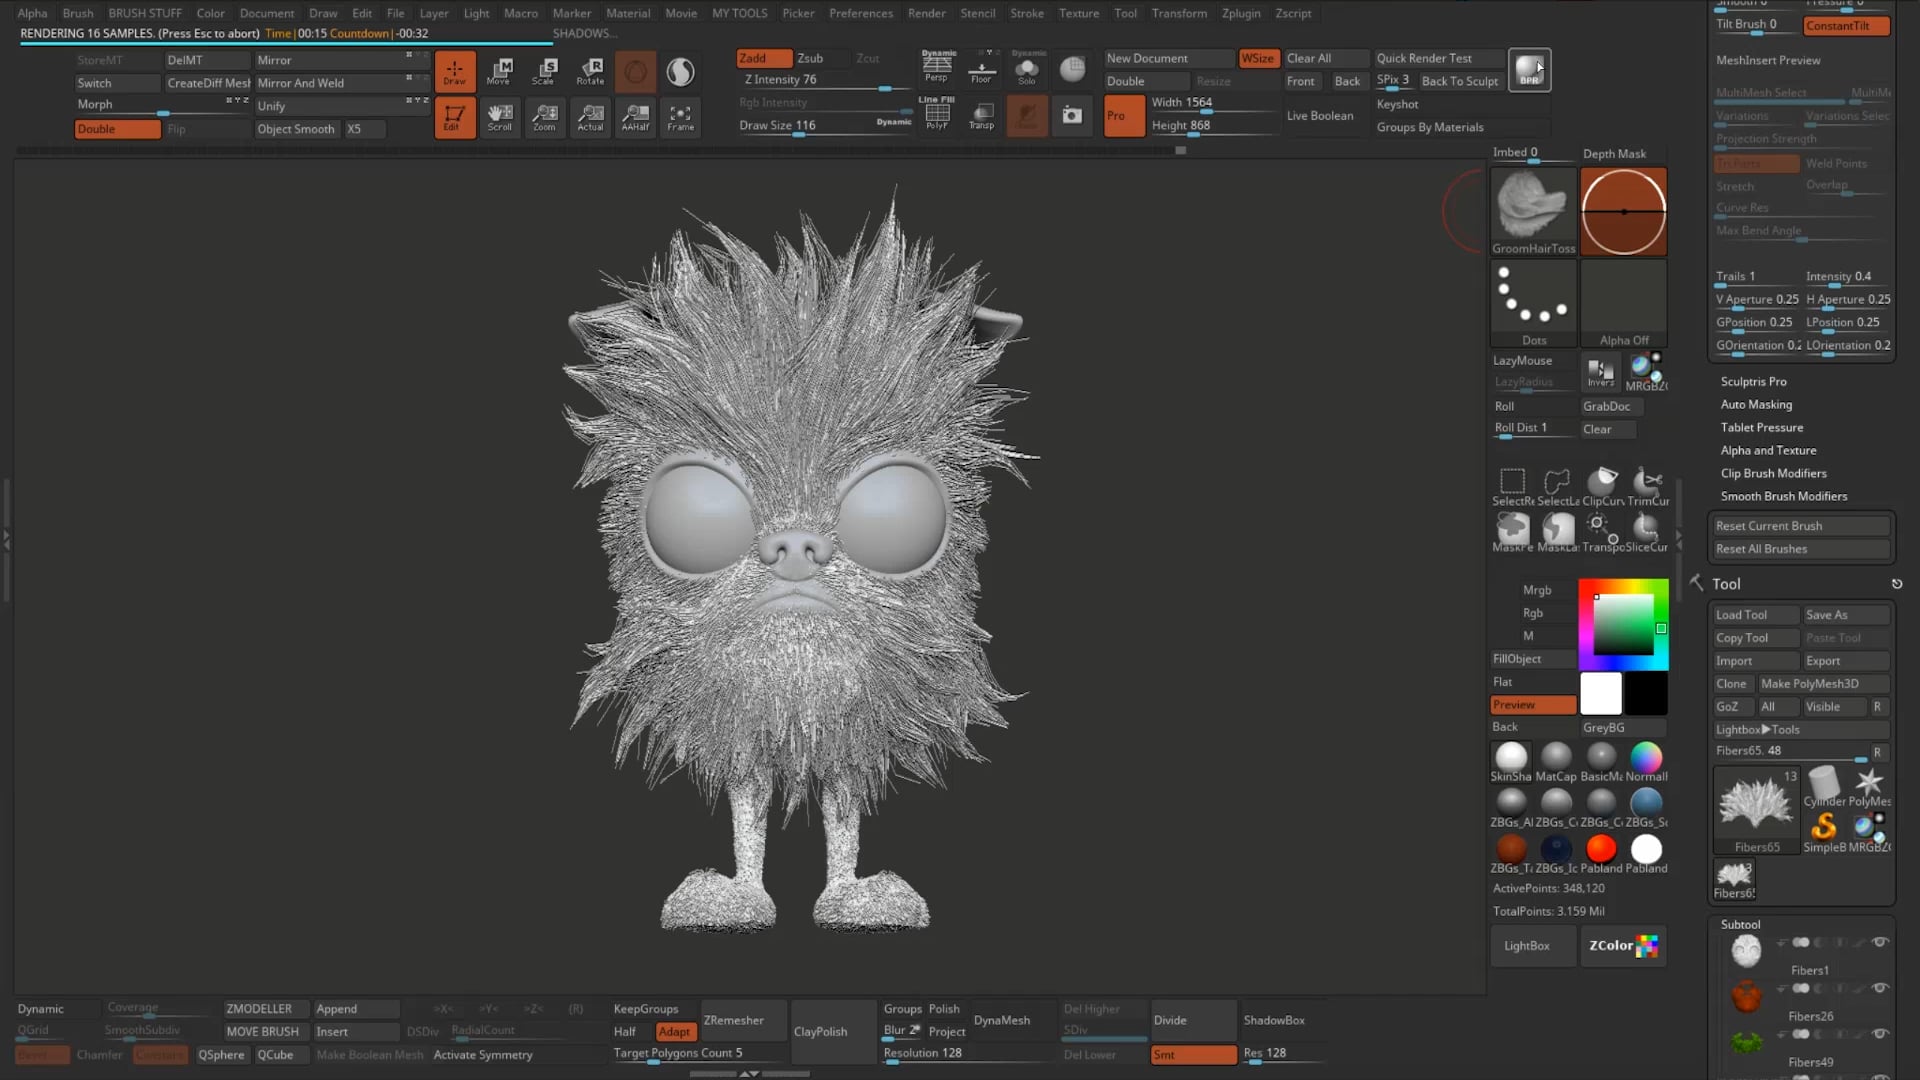Viewport: 1920px width, 1080px height.
Task: Select the TrimCurve brush icon
Action: 1647,486
